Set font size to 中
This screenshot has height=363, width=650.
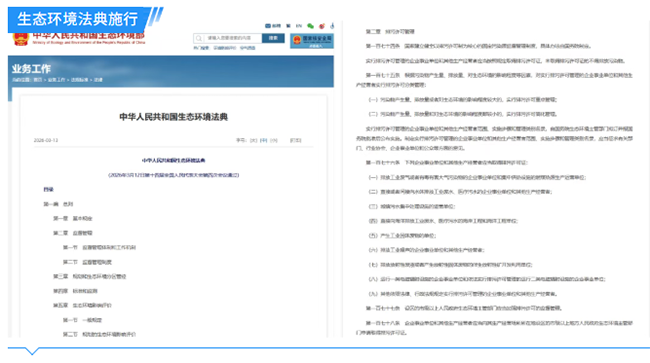tap(263, 140)
